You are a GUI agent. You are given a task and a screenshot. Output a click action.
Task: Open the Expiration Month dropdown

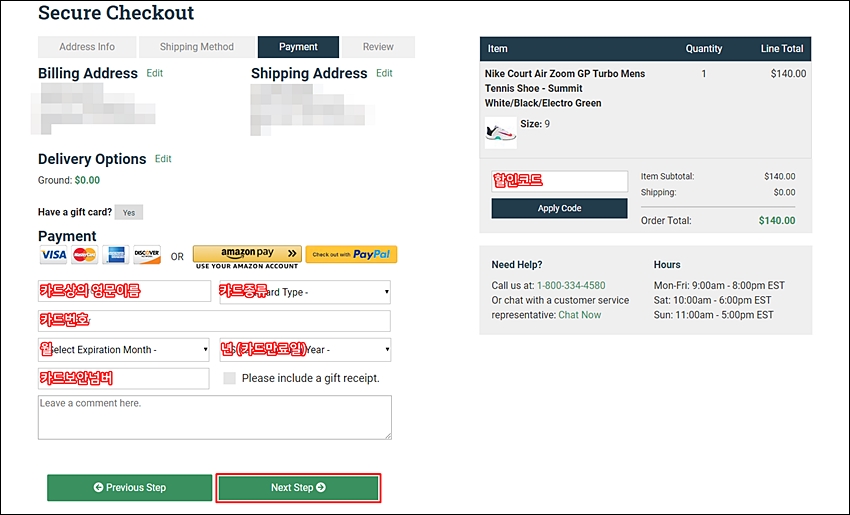click(x=124, y=350)
